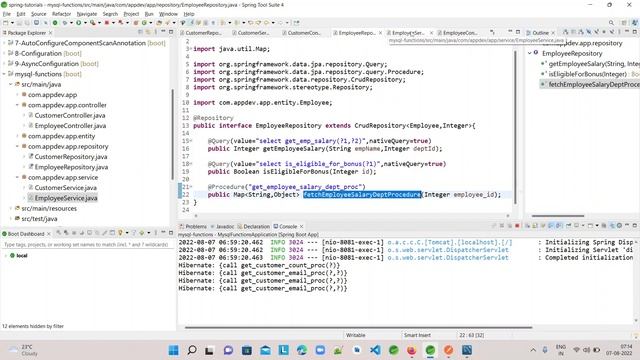The image size is (640, 360).
Task: Expand the local node in Boot Dashboard
Action: 6,256
